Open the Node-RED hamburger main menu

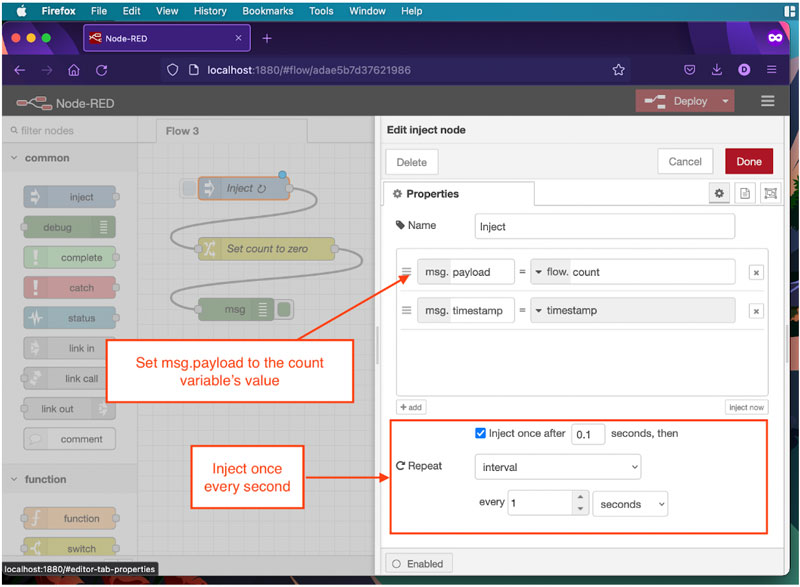[768, 101]
